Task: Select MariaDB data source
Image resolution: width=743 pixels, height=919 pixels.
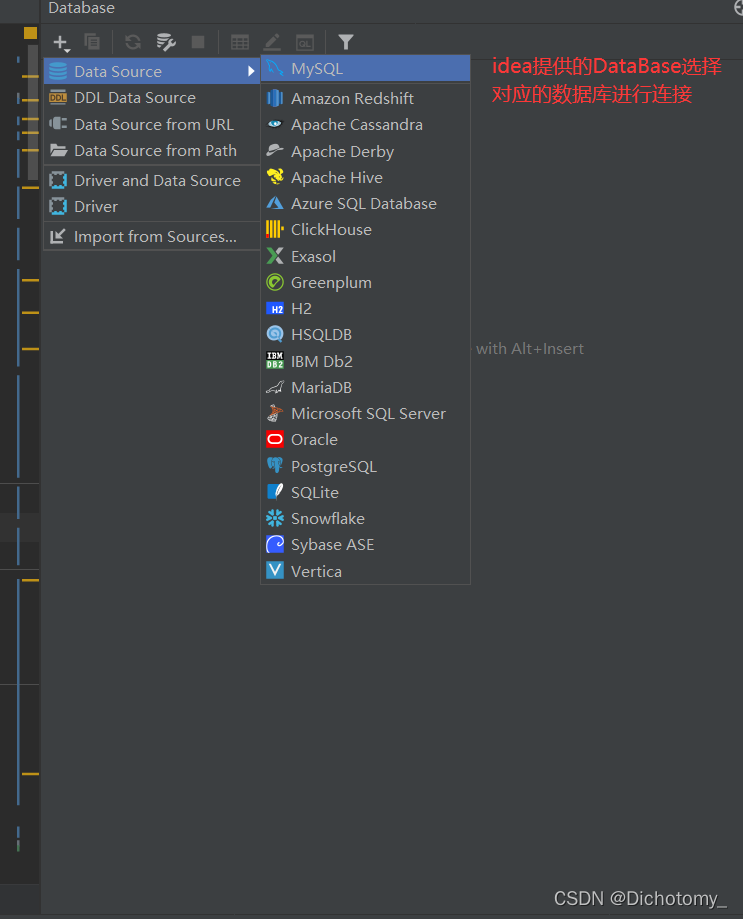Action: [x=366, y=387]
